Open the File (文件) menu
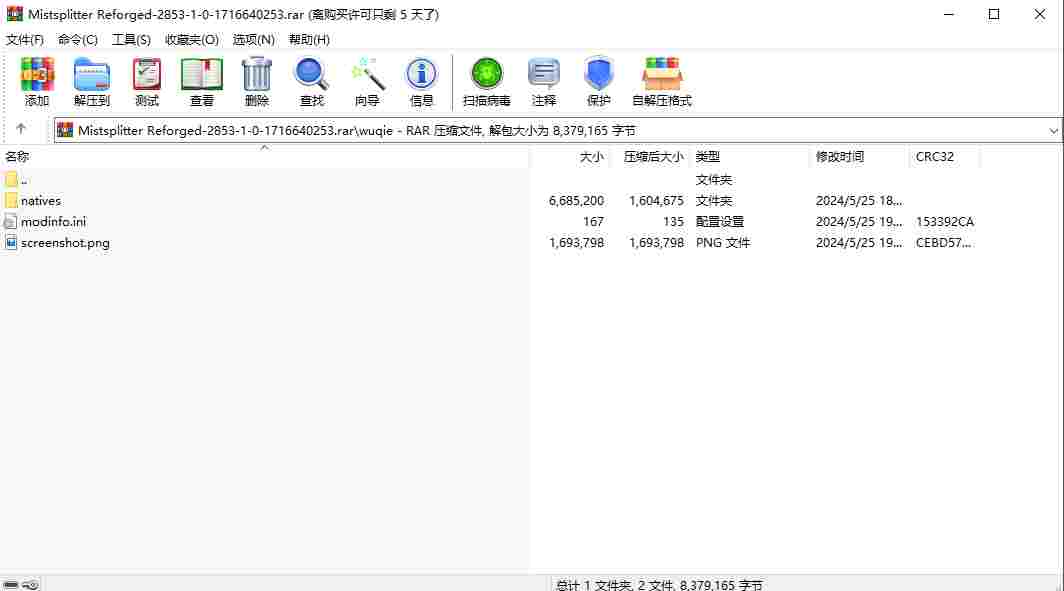The image size is (1064, 591). (25, 39)
